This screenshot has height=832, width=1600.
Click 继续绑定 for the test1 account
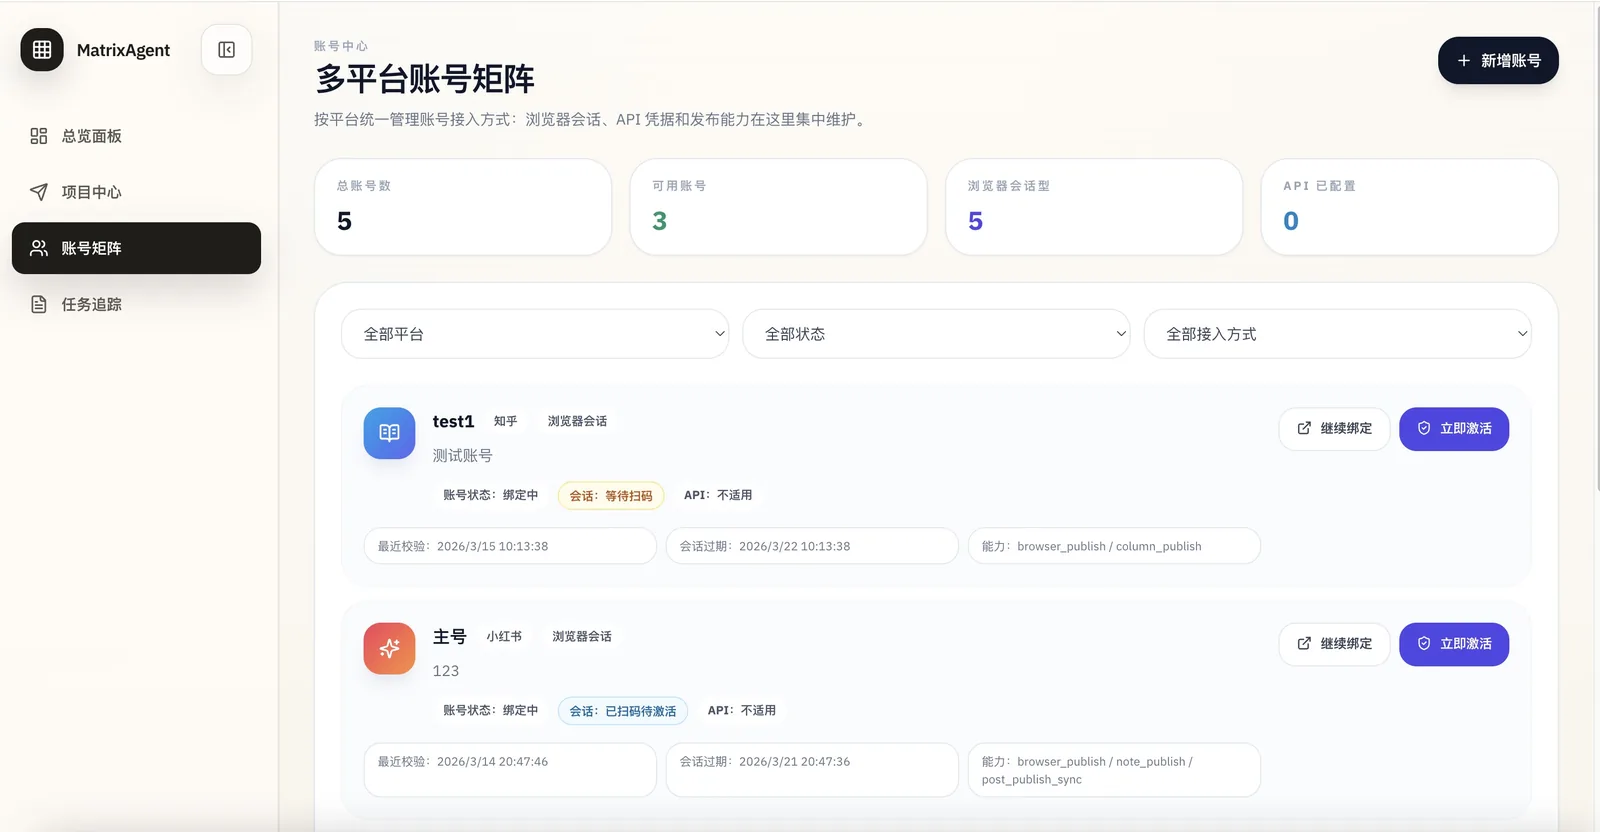pyautogui.click(x=1334, y=429)
